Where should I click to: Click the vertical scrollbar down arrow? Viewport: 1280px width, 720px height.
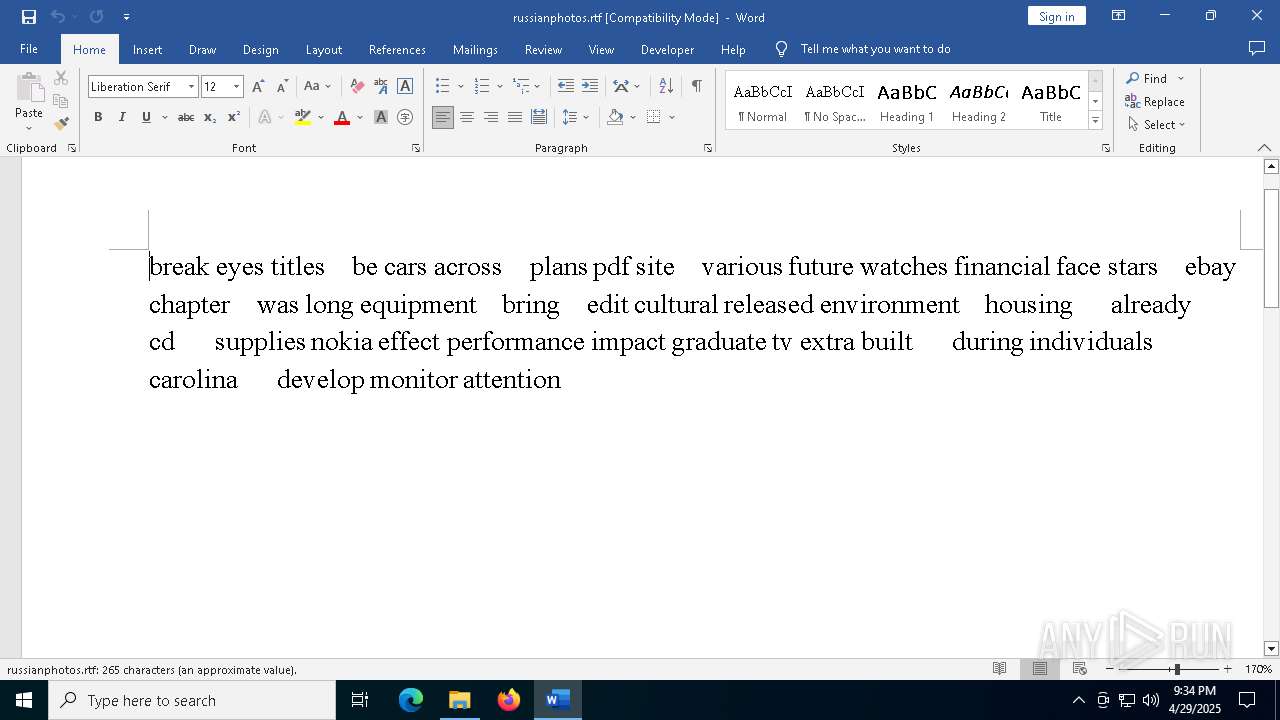(x=1271, y=649)
